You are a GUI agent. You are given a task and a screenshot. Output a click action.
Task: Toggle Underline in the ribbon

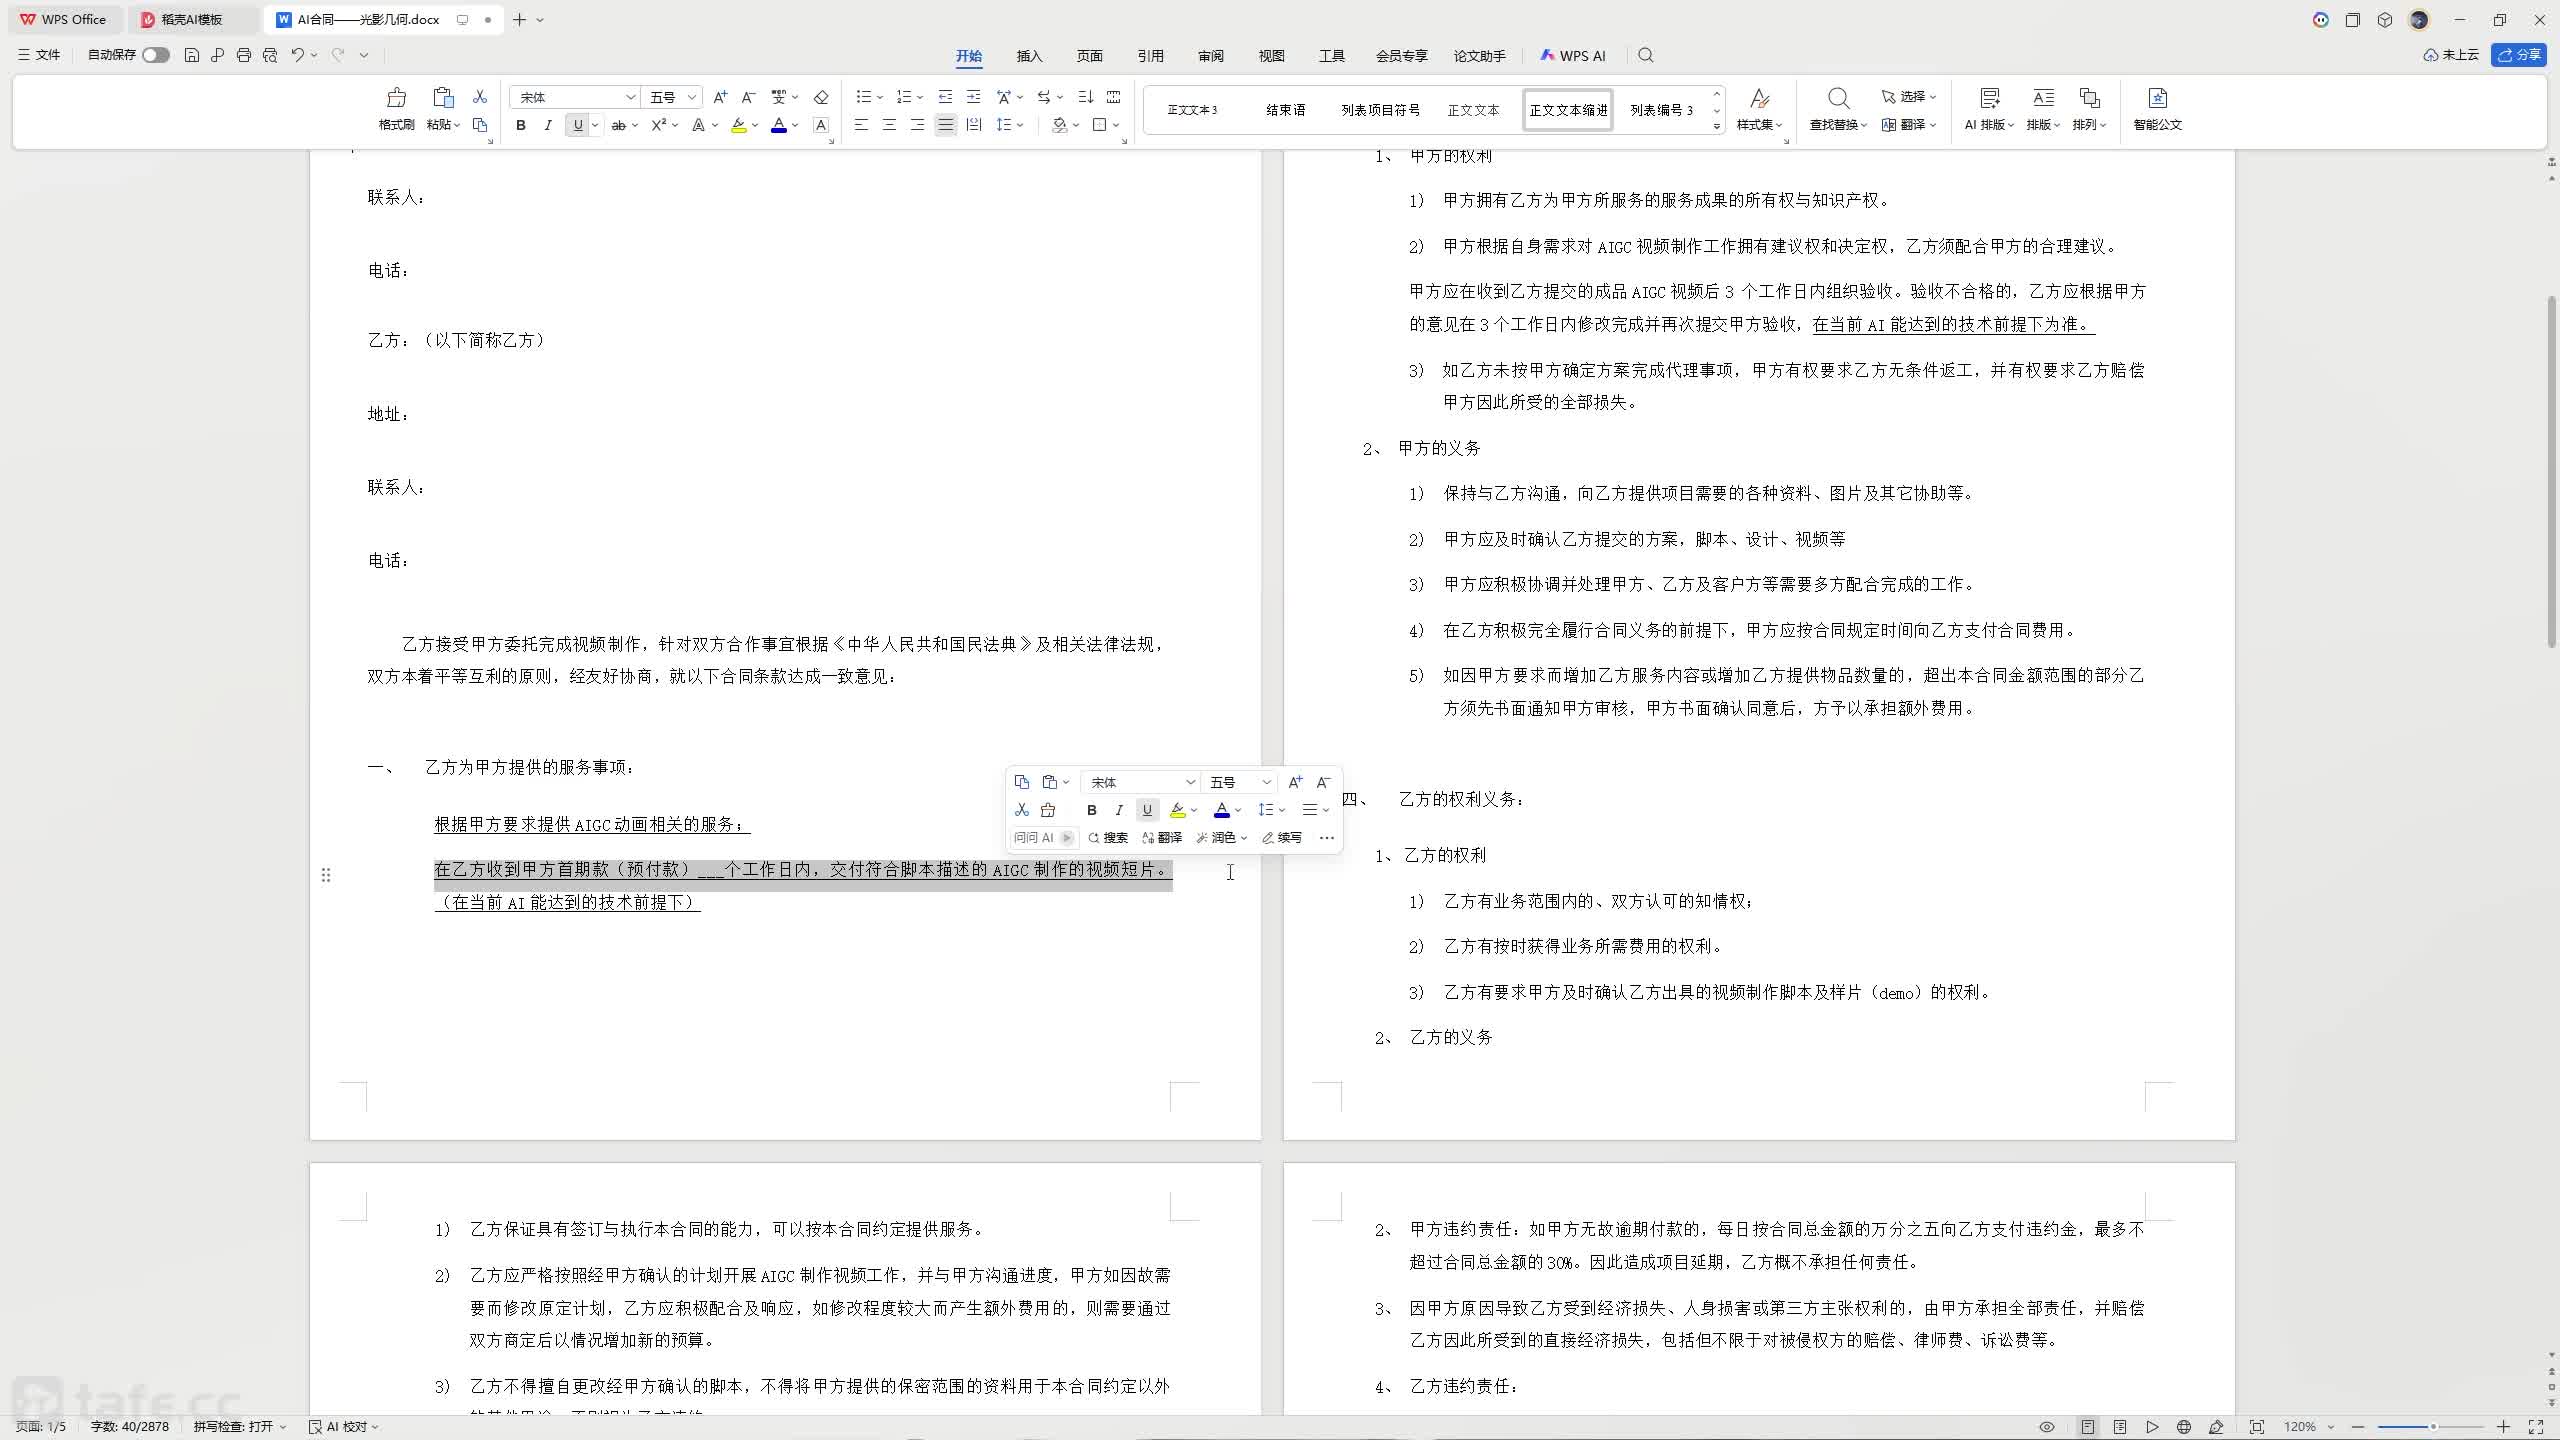[577, 125]
